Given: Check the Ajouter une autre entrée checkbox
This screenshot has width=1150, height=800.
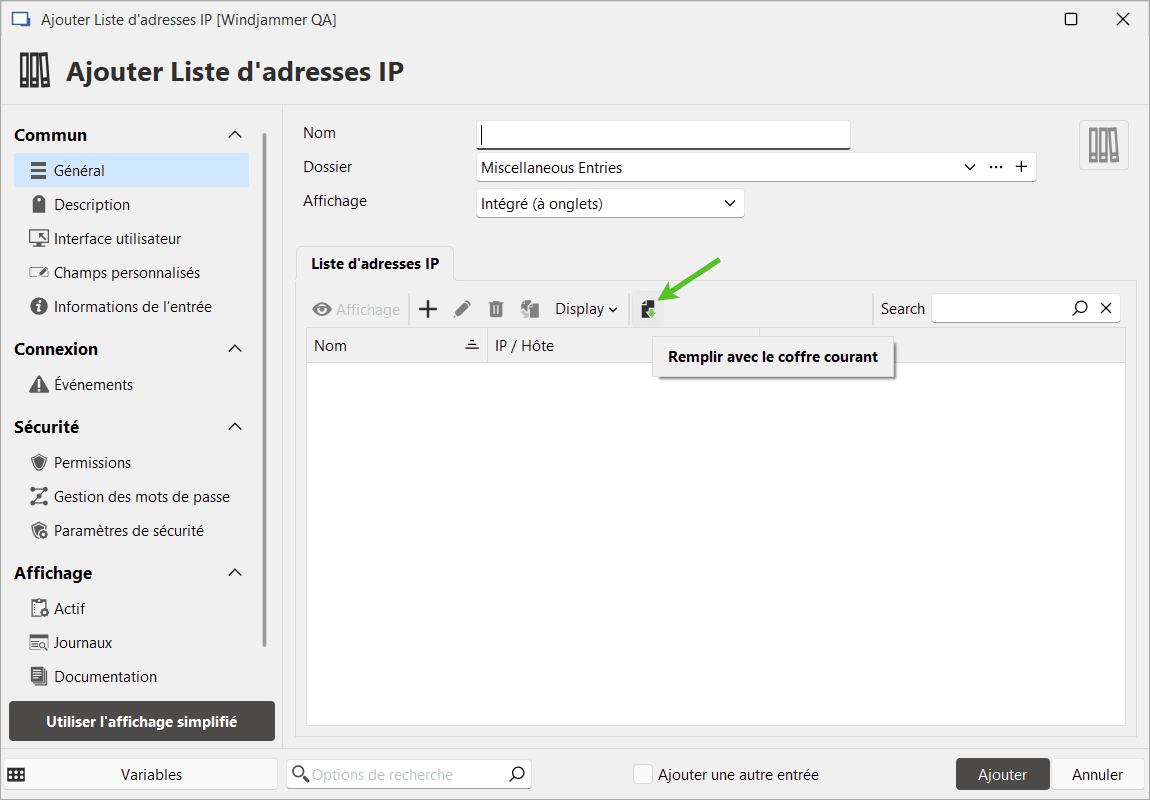Looking at the screenshot, I should [644, 774].
